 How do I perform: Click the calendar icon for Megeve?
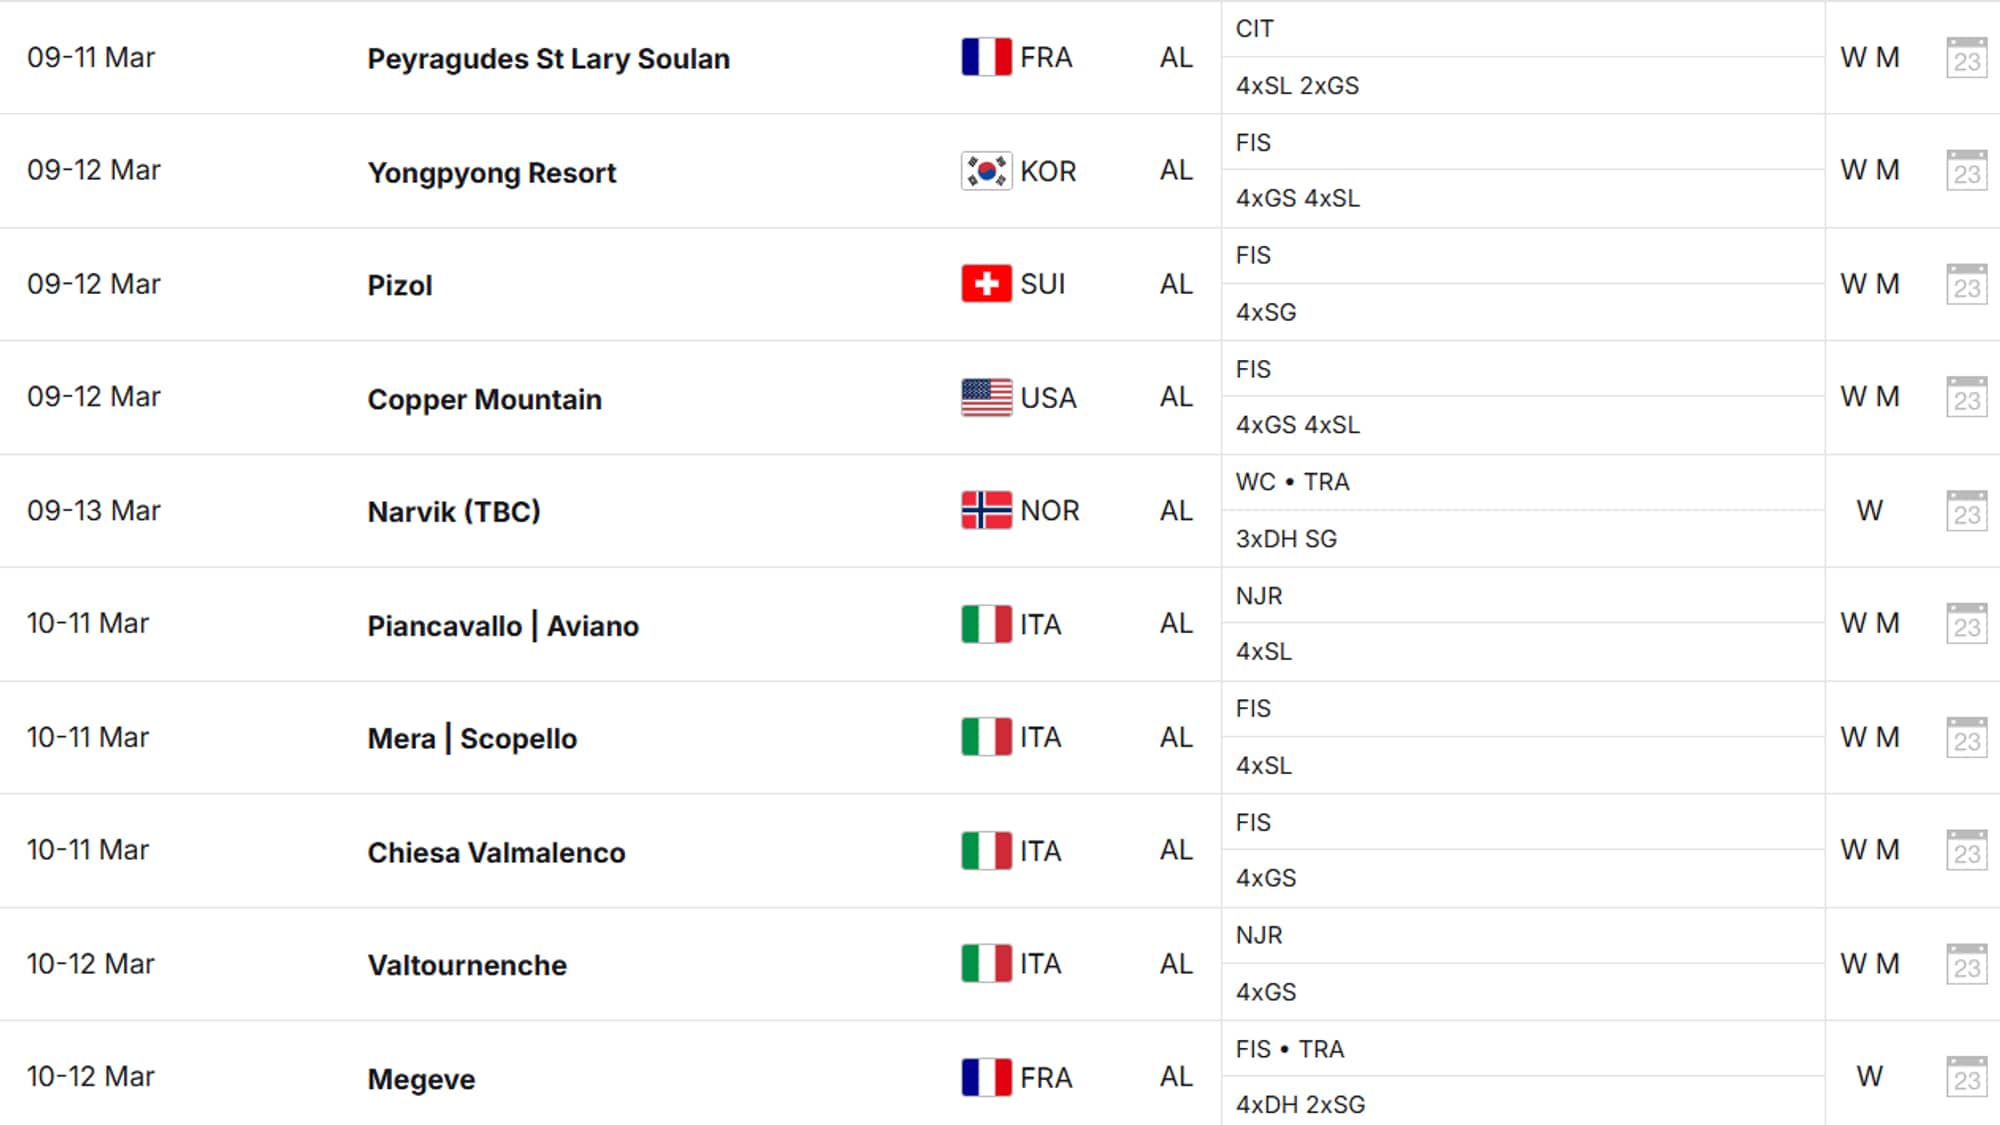coord(1966,1077)
